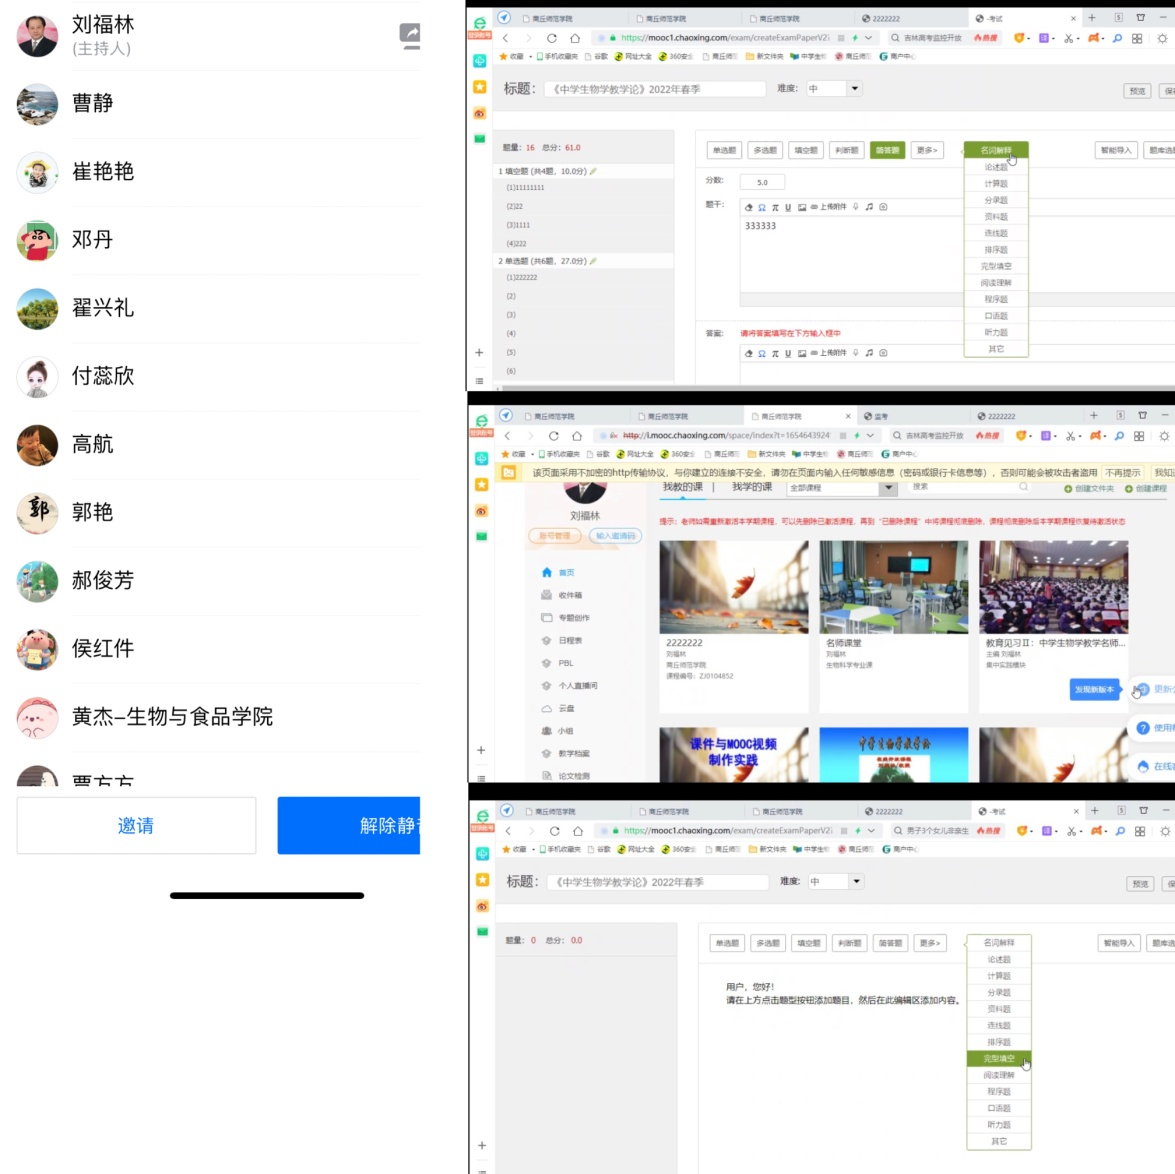Screen dimensions: 1175x1174
Task: Open the 收件箱 inbox icon
Action: tap(547, 595)
